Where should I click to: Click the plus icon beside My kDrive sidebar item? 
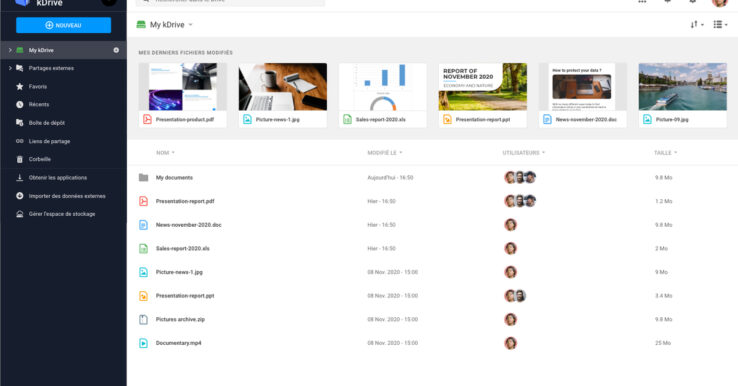[x=116, y=50]
